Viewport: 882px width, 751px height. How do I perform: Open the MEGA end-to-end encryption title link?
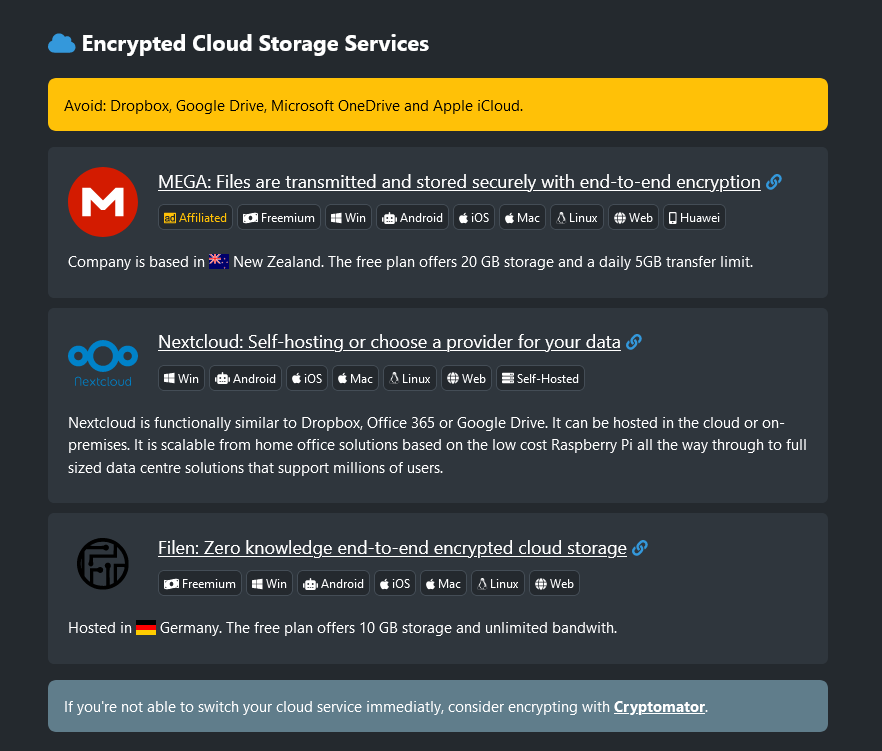coord(459,182)
